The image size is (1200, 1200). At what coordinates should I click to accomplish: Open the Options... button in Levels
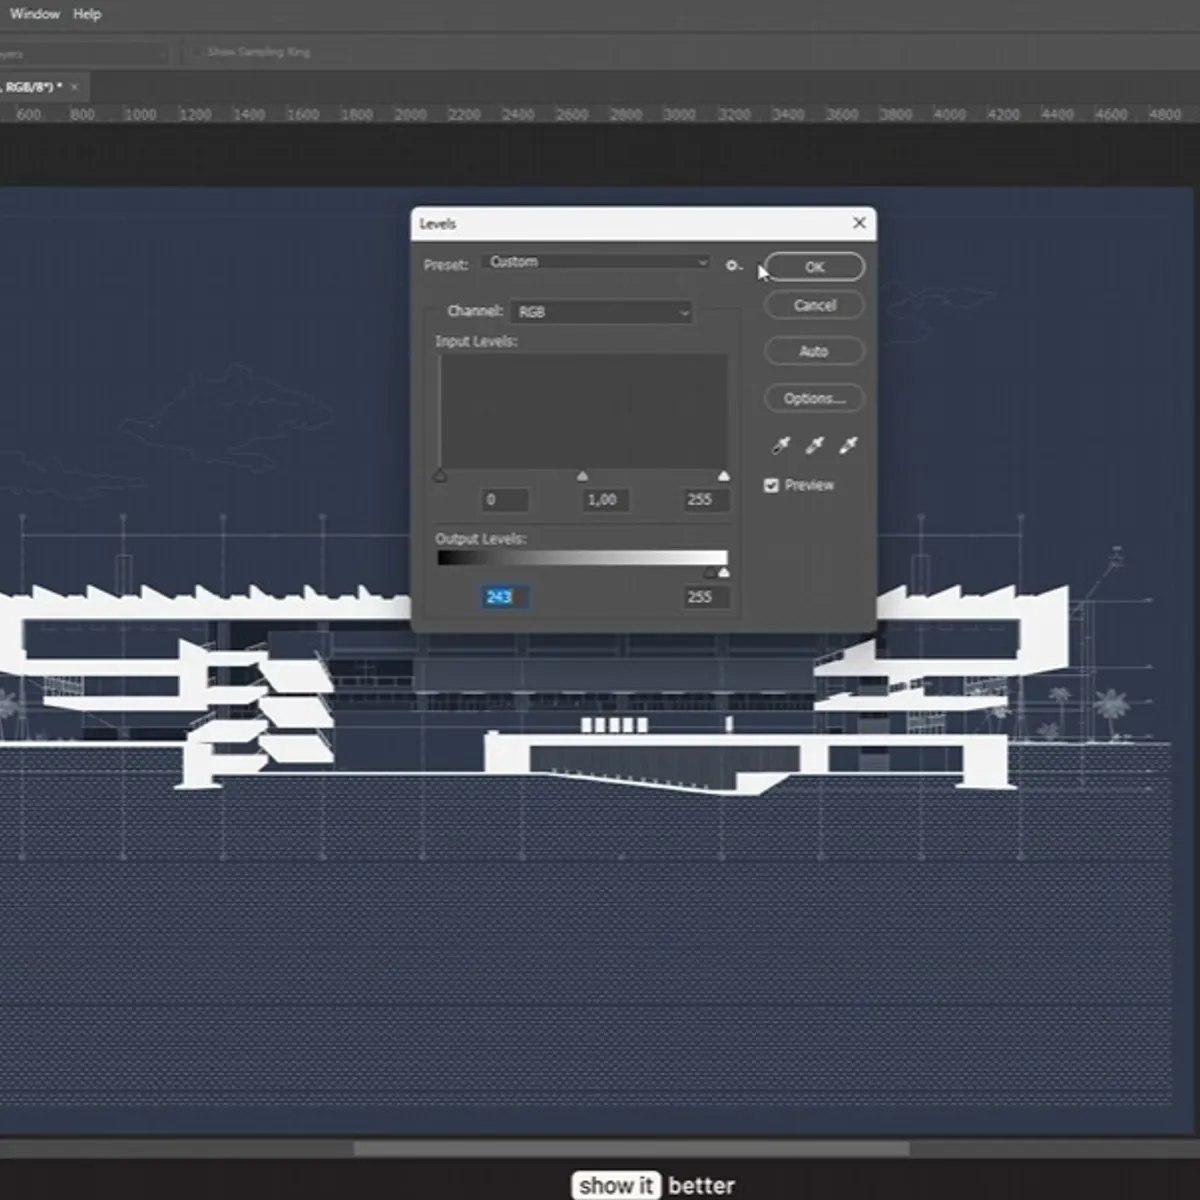pyautogui.click(x=814, y=398)
